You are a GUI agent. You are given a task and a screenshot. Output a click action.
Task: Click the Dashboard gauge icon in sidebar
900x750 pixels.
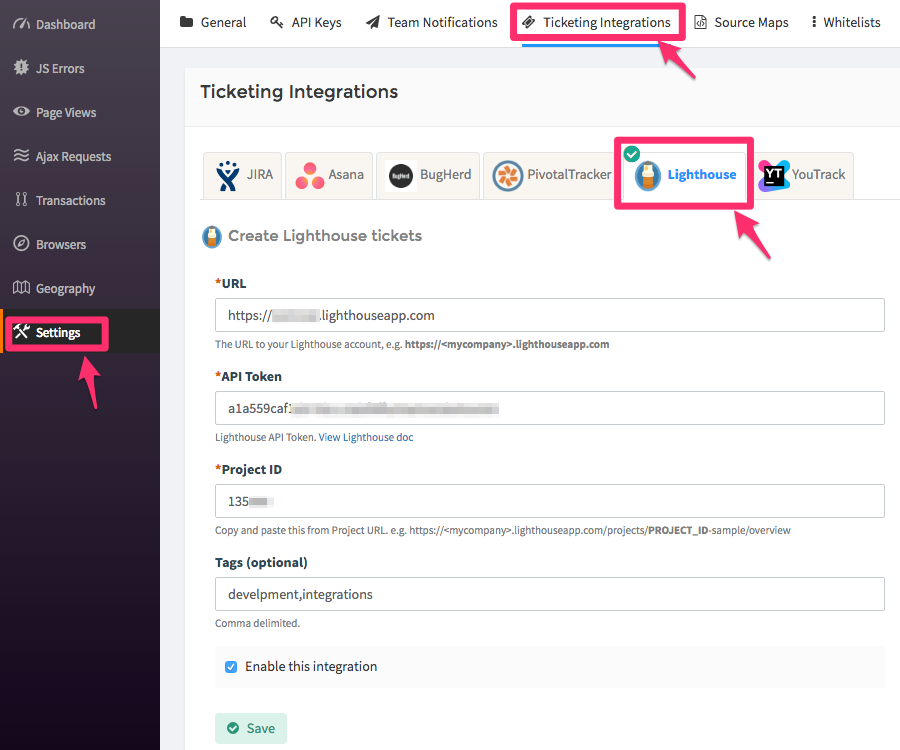click(x=21, y=24)
